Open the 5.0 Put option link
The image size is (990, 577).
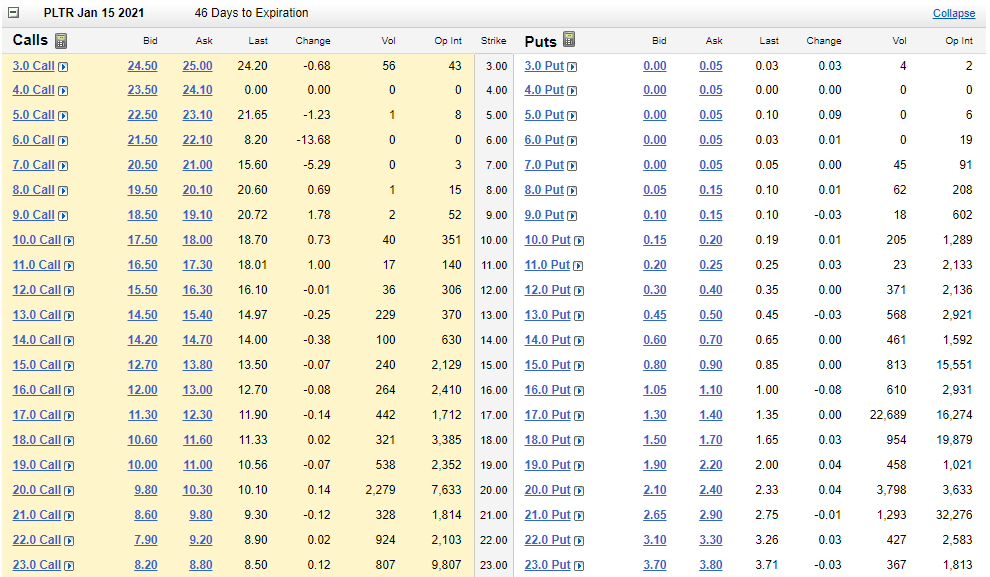pyautogui.click(x=544, y=115)
